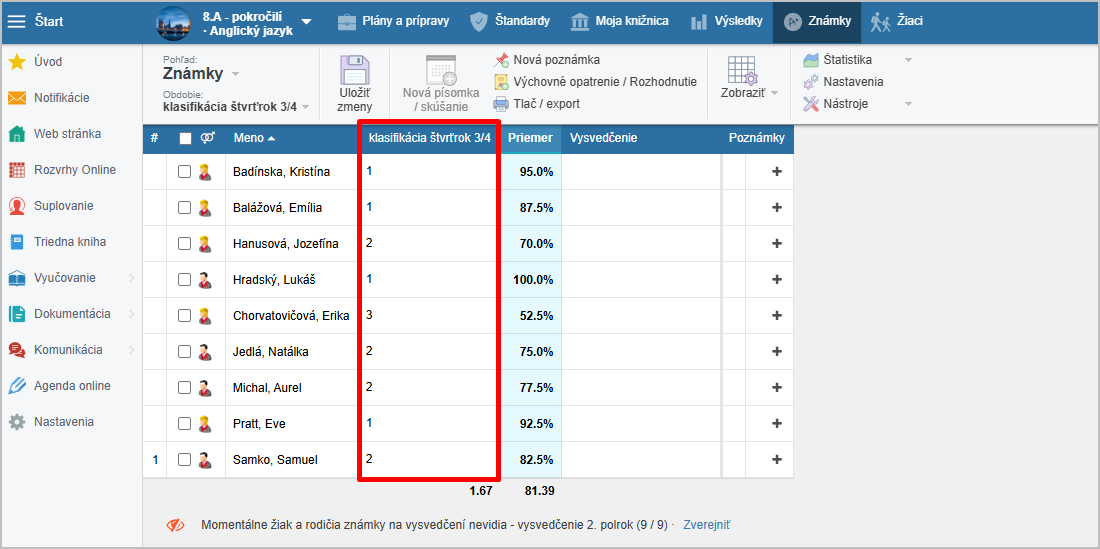The height and width of the screenshot is (549, 1100).
Task: Add note plus icon for Hradský, Lukáš
Action: point(777,280)
